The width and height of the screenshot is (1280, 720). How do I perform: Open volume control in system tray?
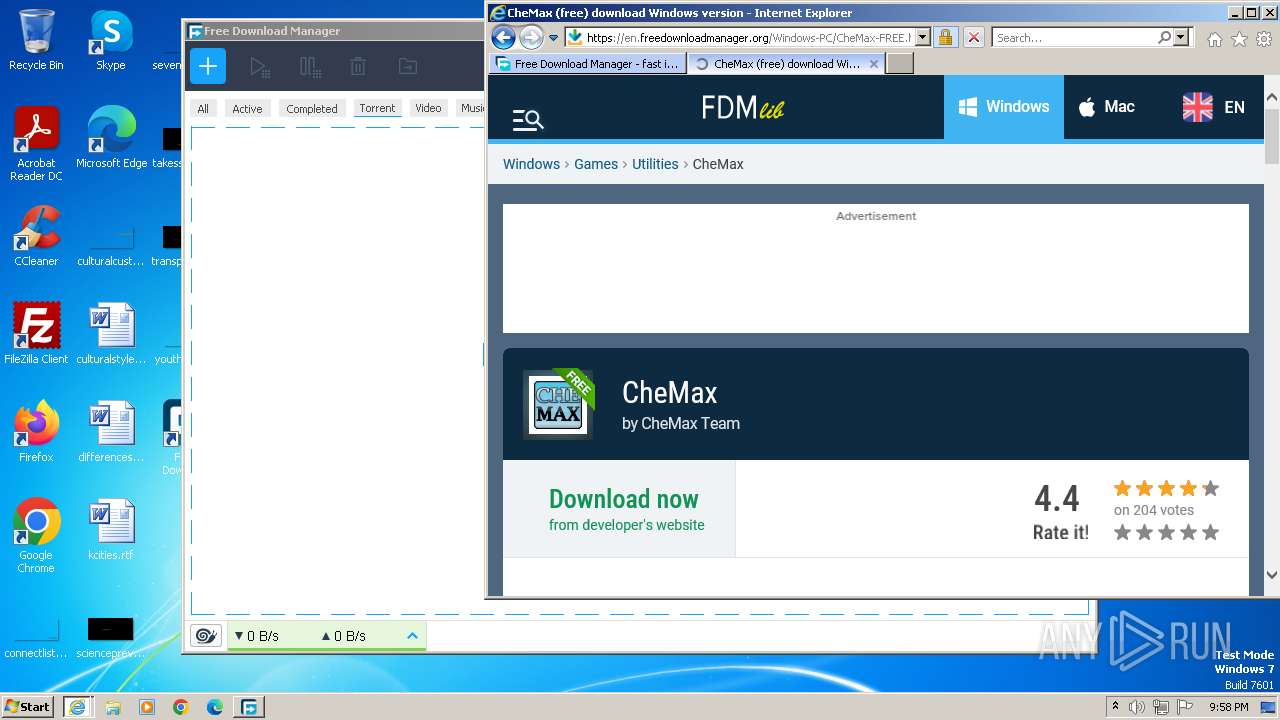1136,707
